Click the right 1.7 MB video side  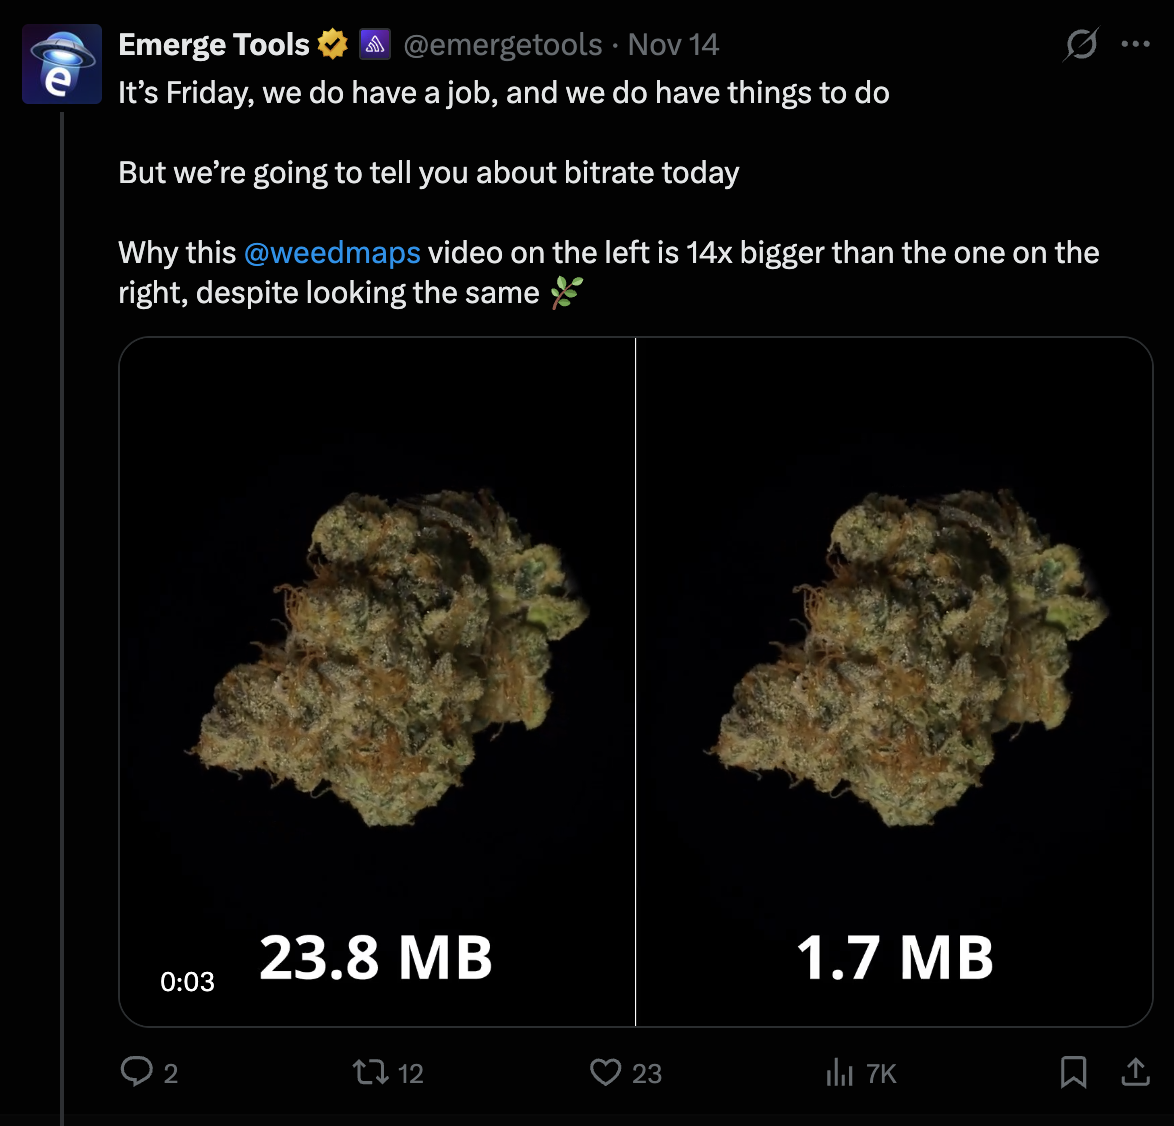[x=894, y=660]
